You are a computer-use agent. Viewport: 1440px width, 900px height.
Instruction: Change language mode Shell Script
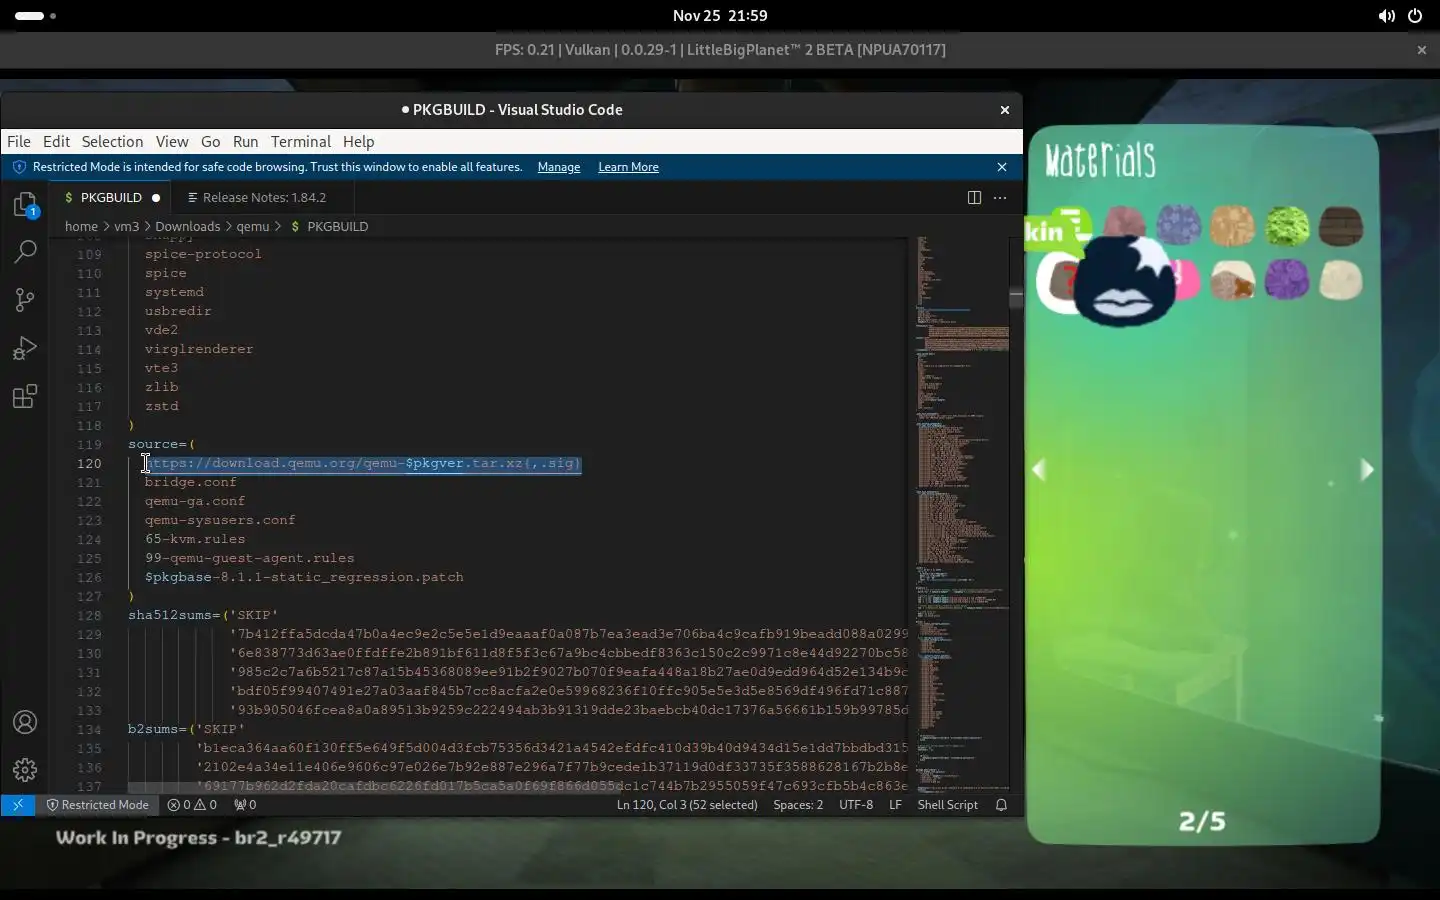[947, 804]
